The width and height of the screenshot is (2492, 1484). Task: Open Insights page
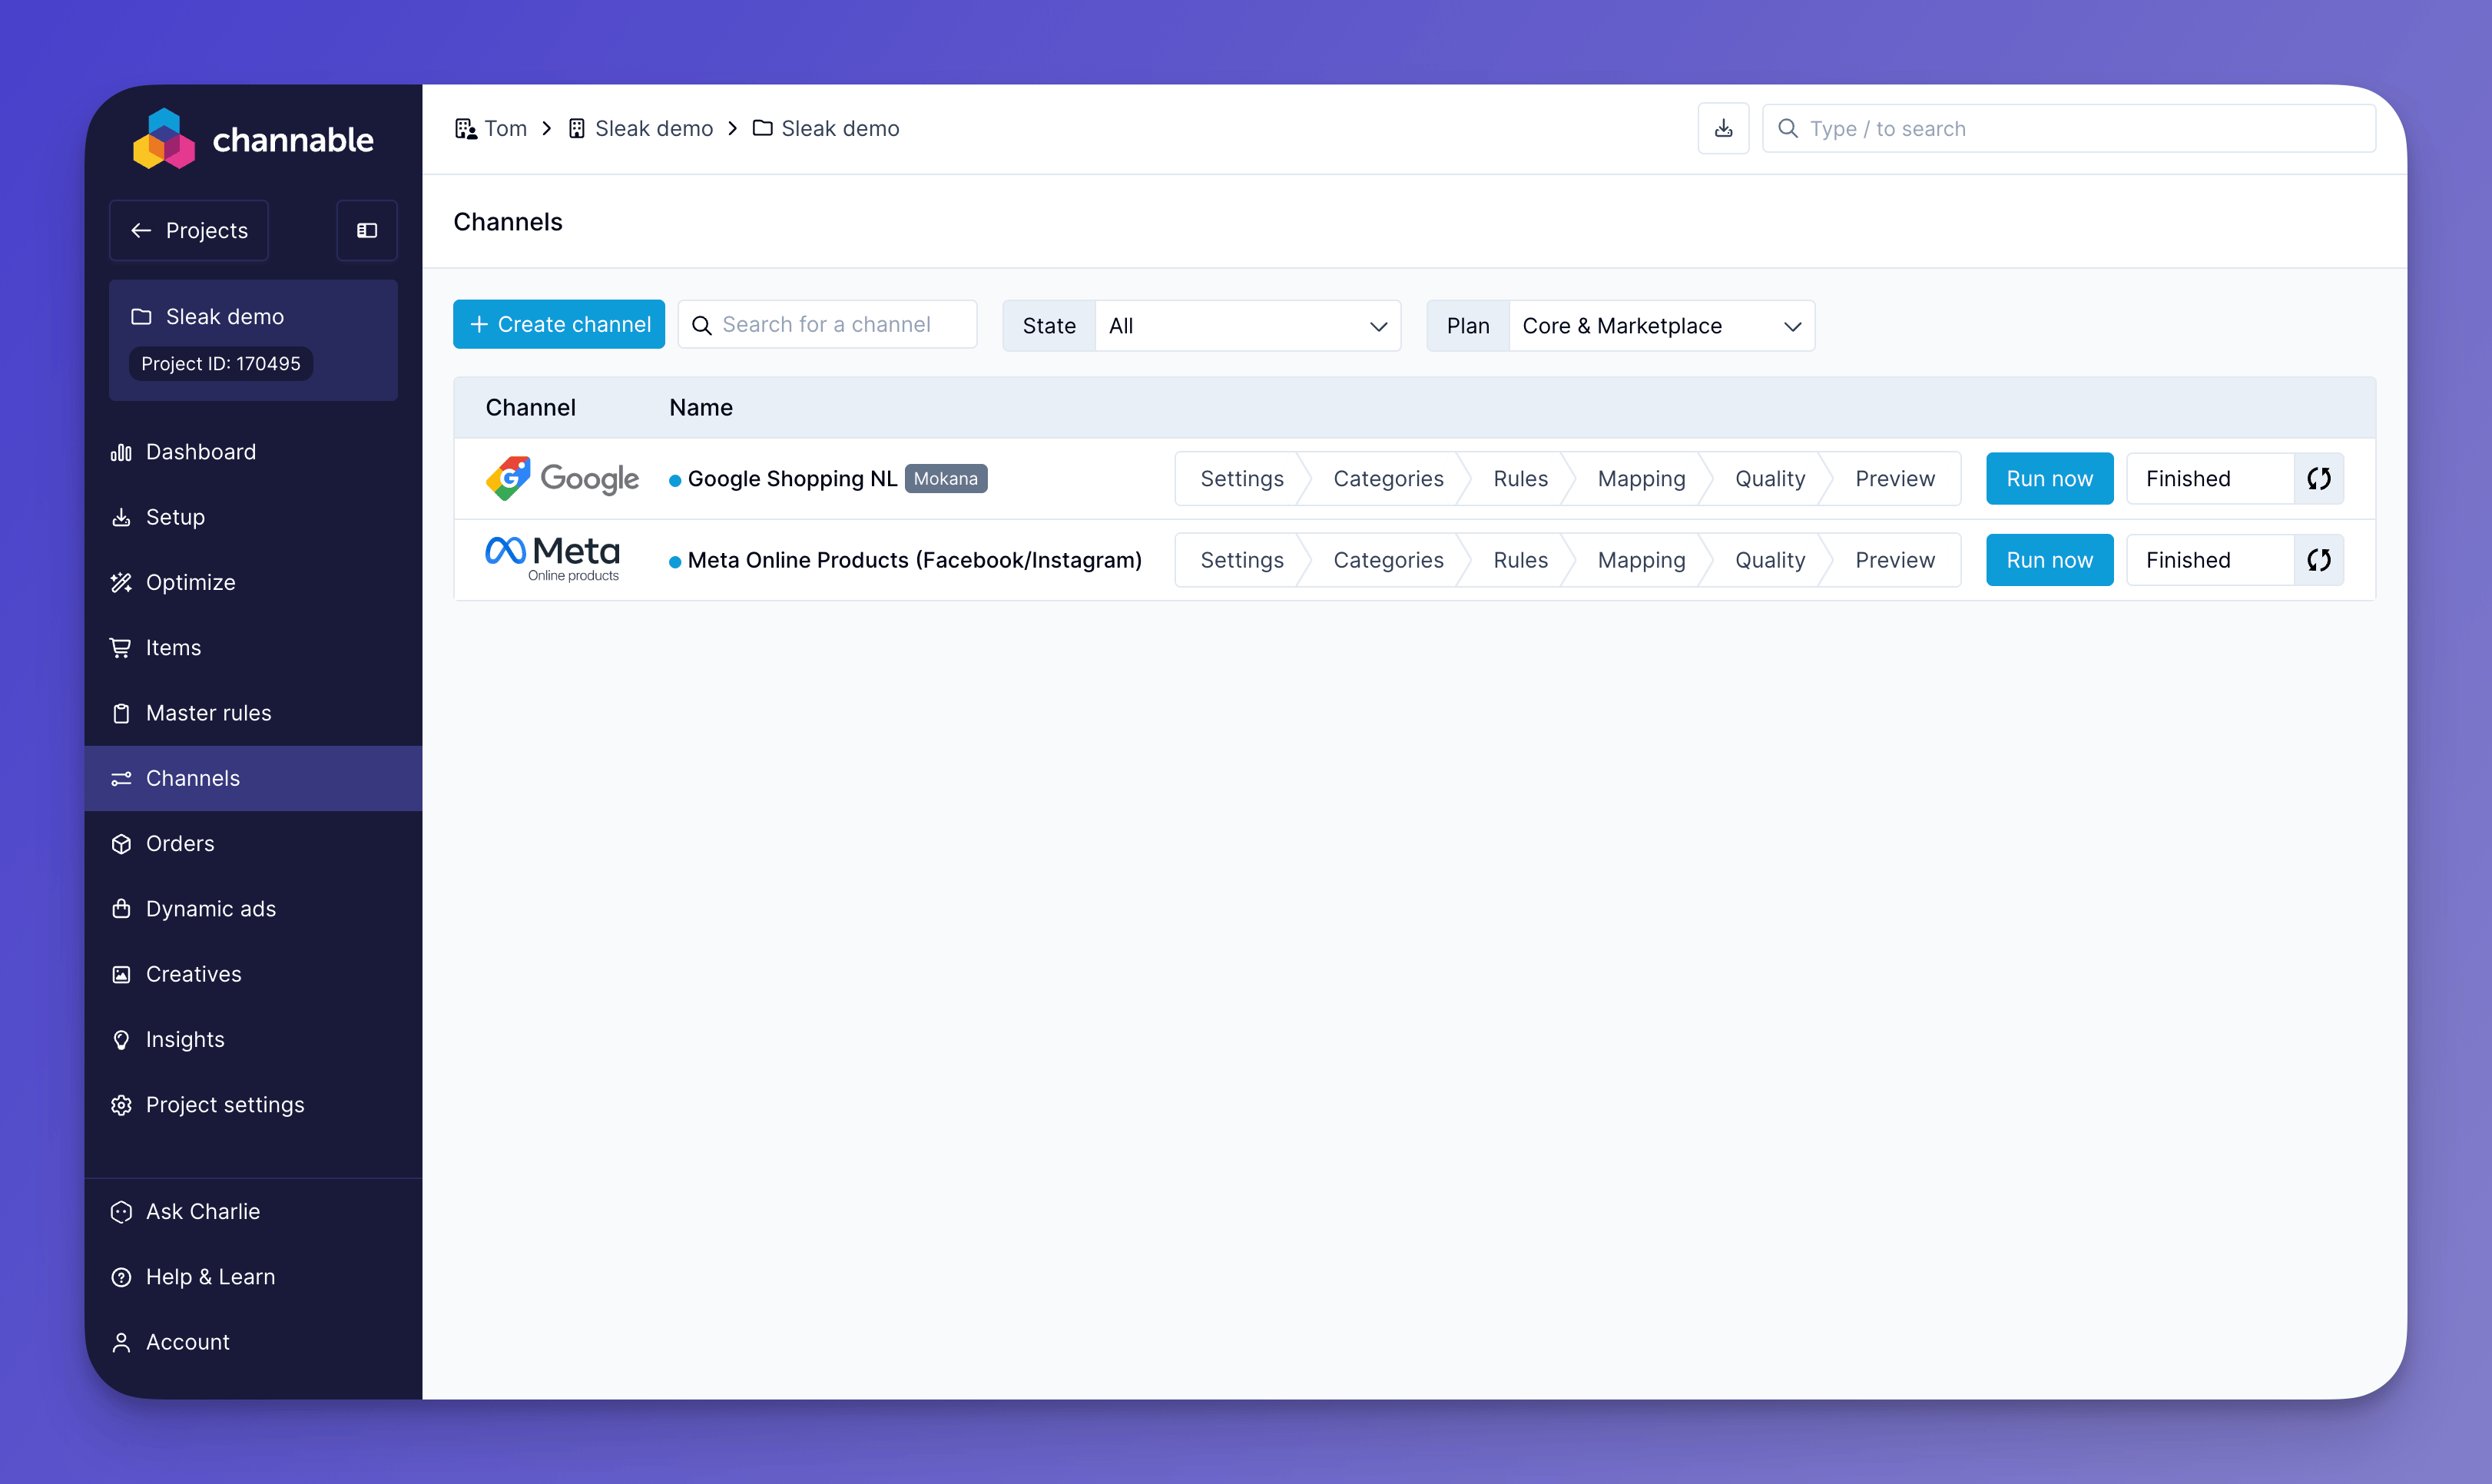point(253,1039)
